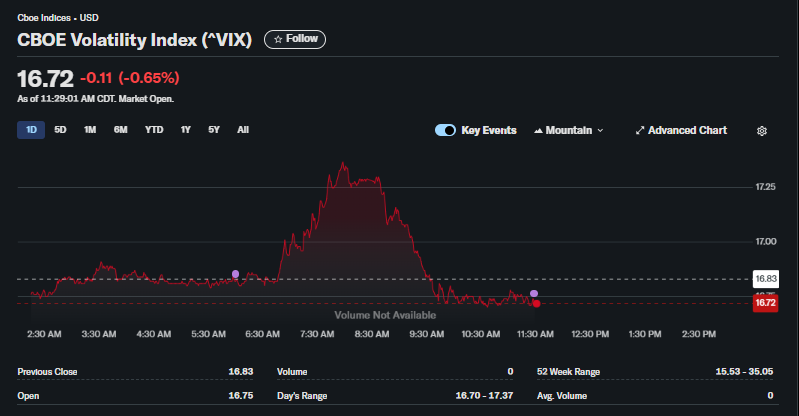Click the red 16.72 current price axis label
799x416 pixels.
coord(765,303)
